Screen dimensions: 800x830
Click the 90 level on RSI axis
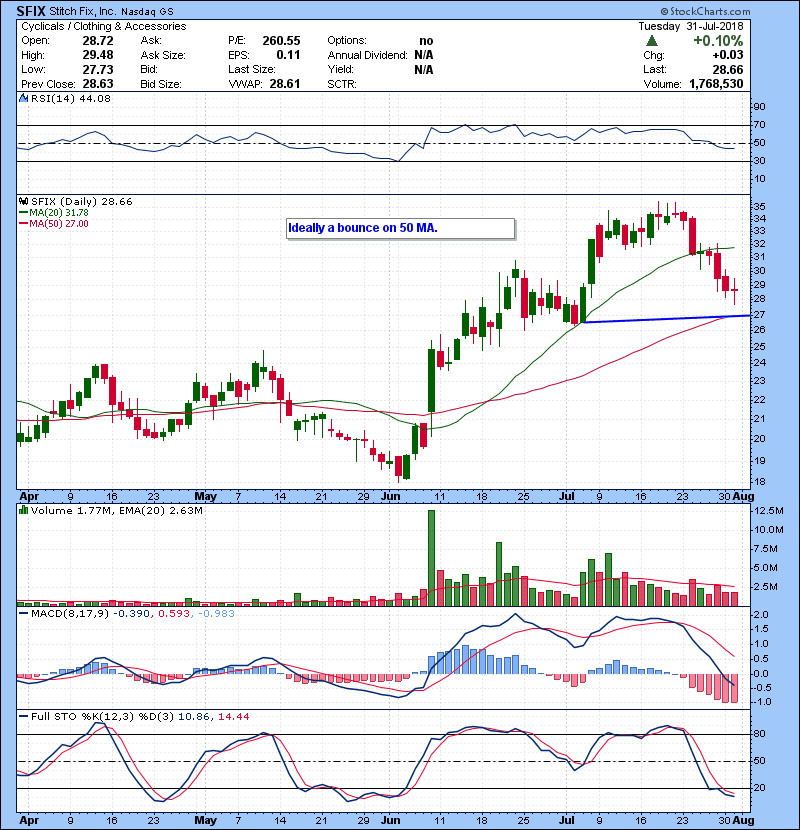coord(759,107)
